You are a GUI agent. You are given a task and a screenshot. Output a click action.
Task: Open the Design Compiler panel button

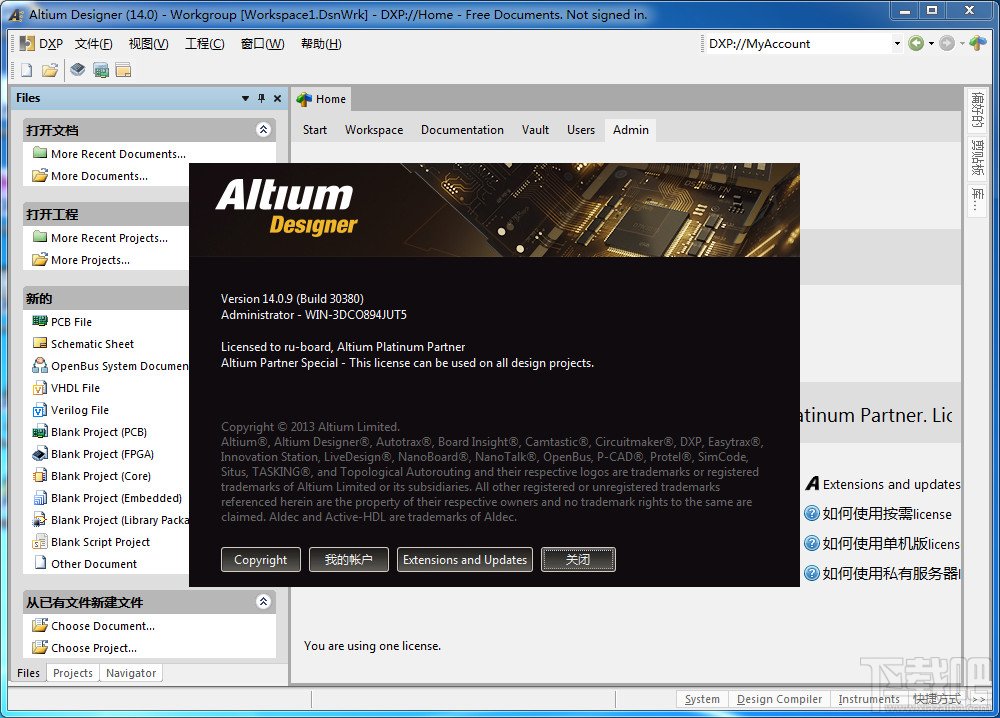779,699
